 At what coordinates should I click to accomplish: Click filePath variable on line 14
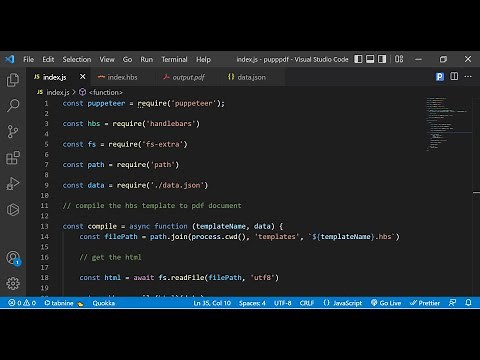121,237
